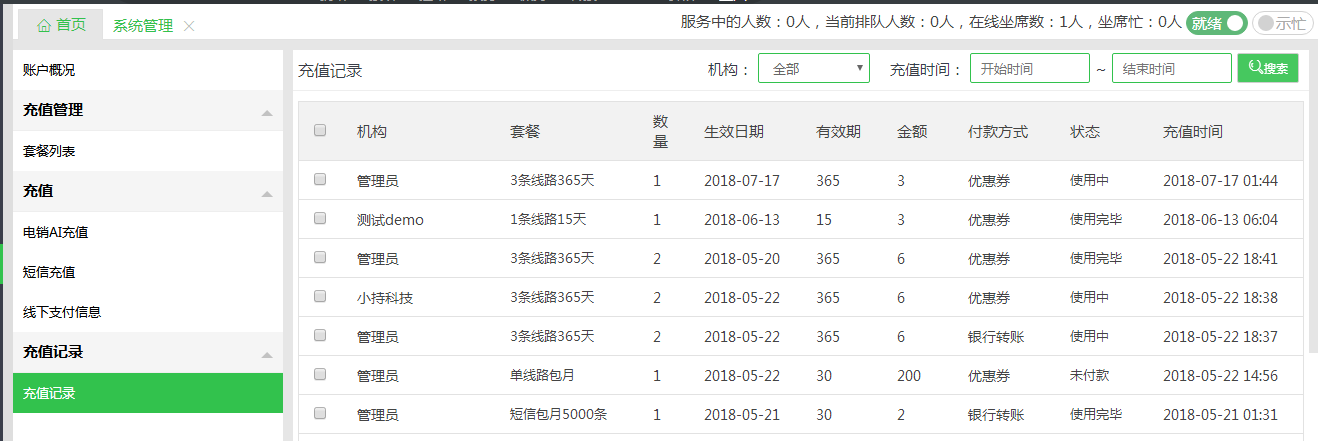Click the magnifier 搜索 button

pyautogui.click(x=1267, y=68)
